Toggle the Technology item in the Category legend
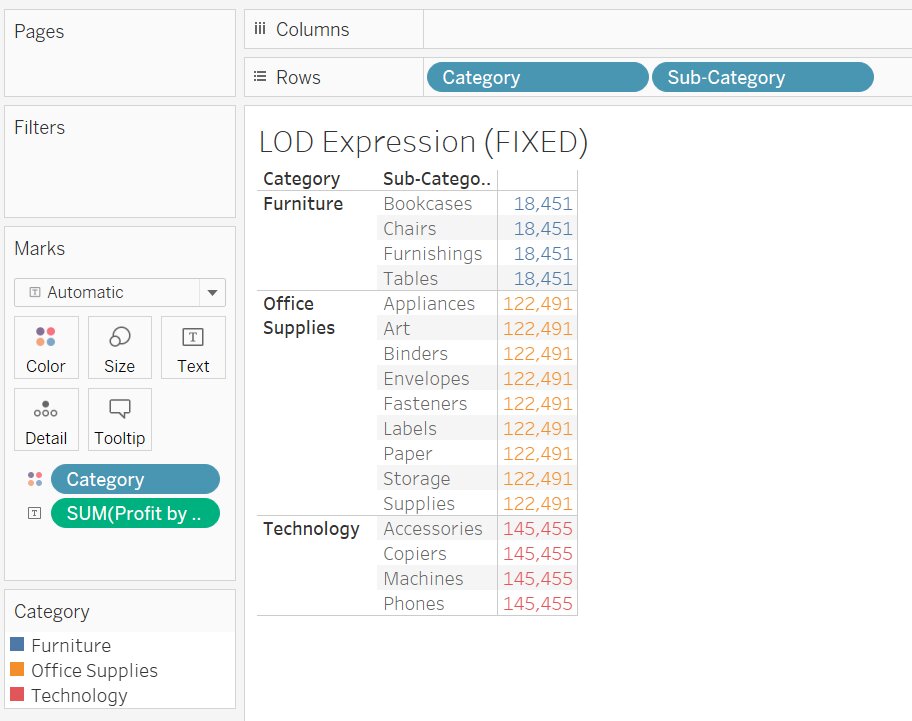This screenshot has height=721, width=912. (x=76, y=695)
